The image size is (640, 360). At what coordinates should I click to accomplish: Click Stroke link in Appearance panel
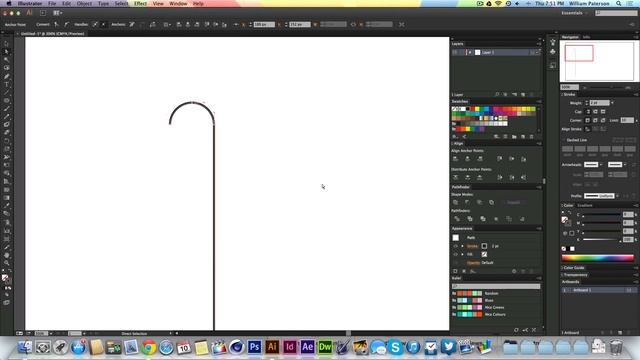point(472,246)
